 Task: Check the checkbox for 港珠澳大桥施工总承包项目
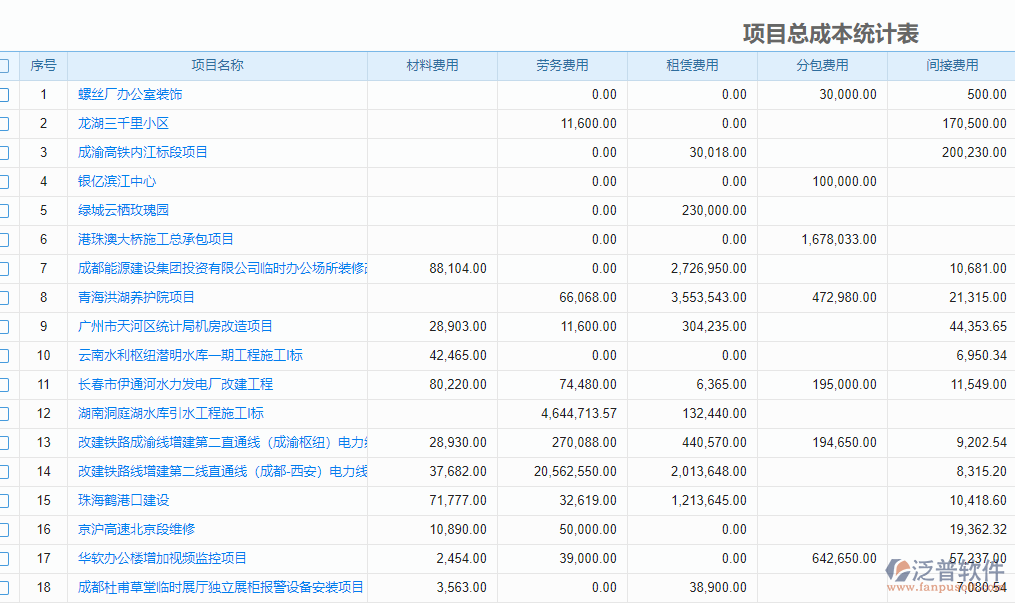(x=7, y=239)
